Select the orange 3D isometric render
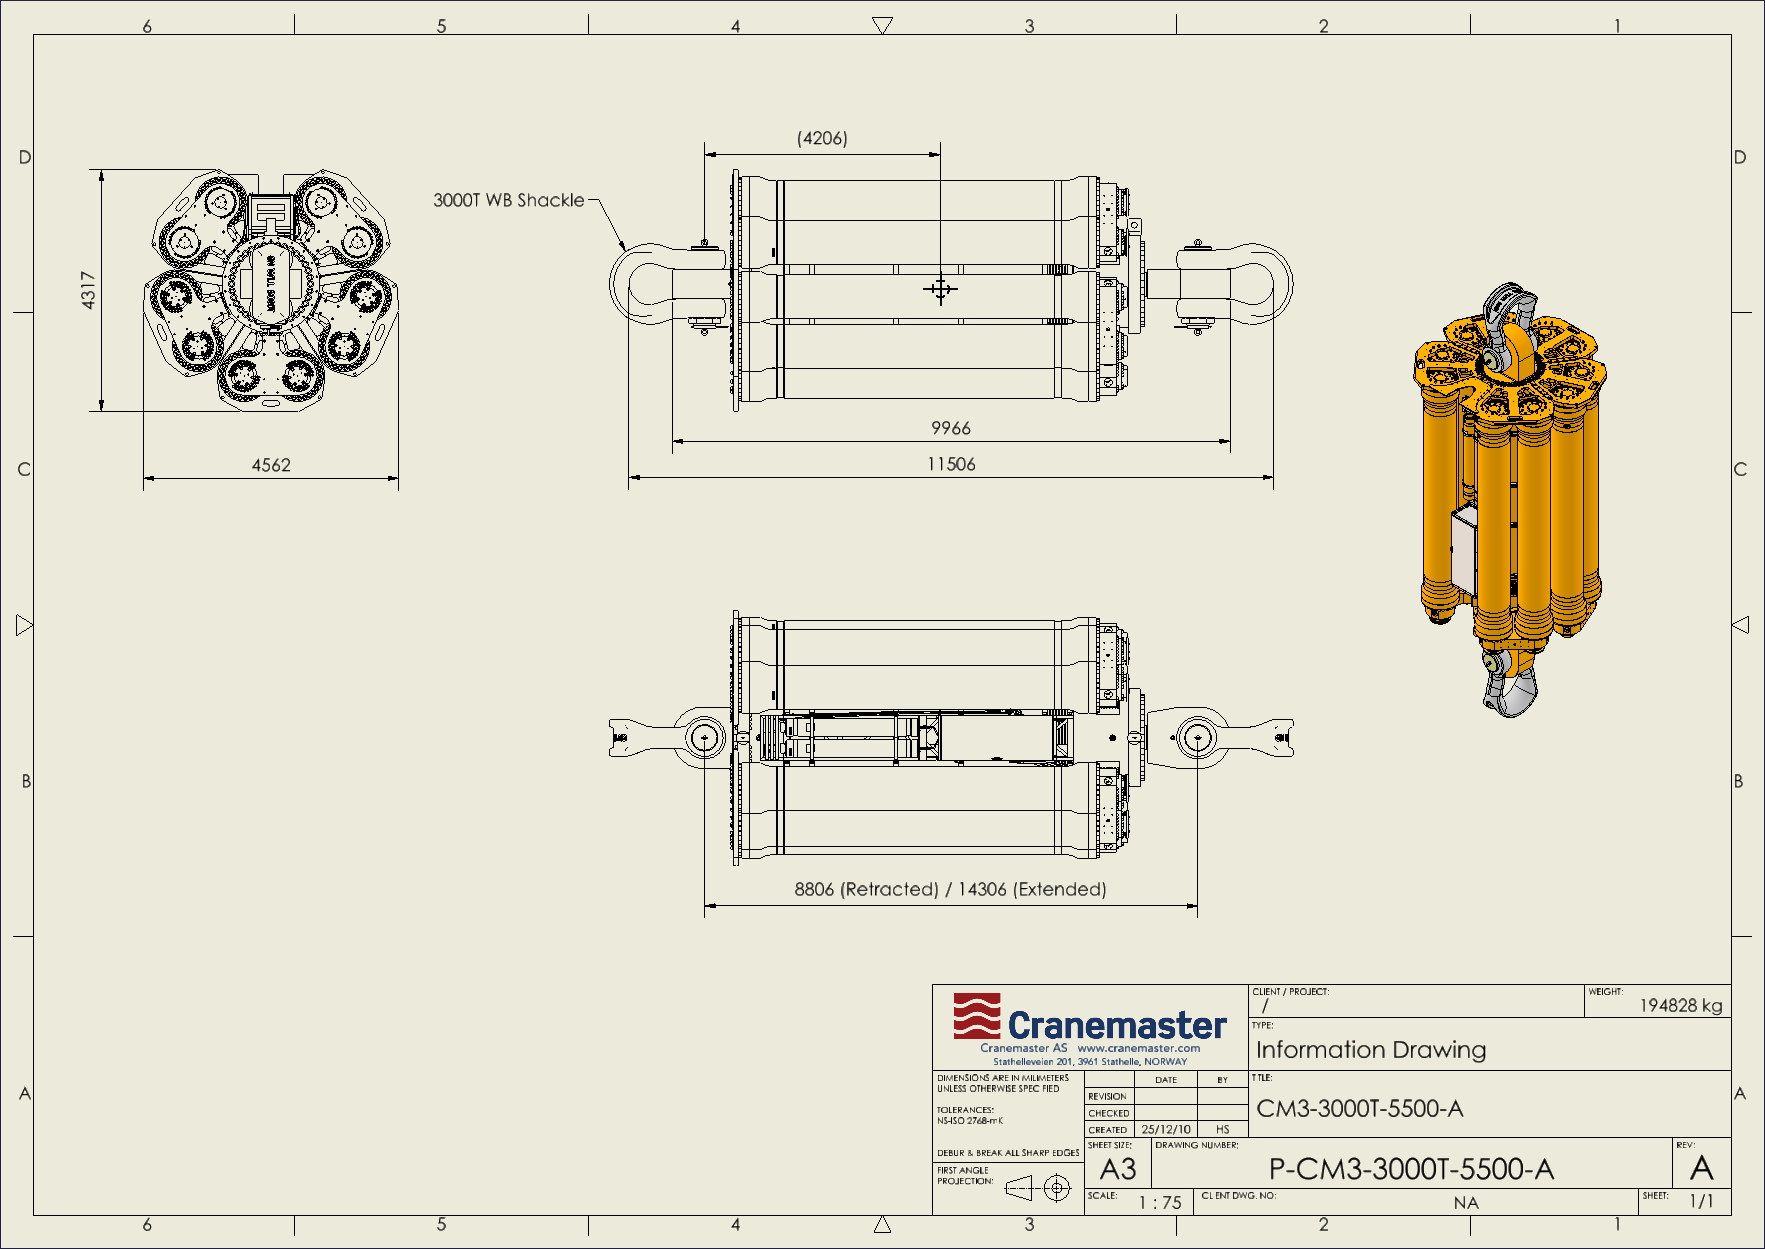The image size is (1765, 1249). point(1509,500)
